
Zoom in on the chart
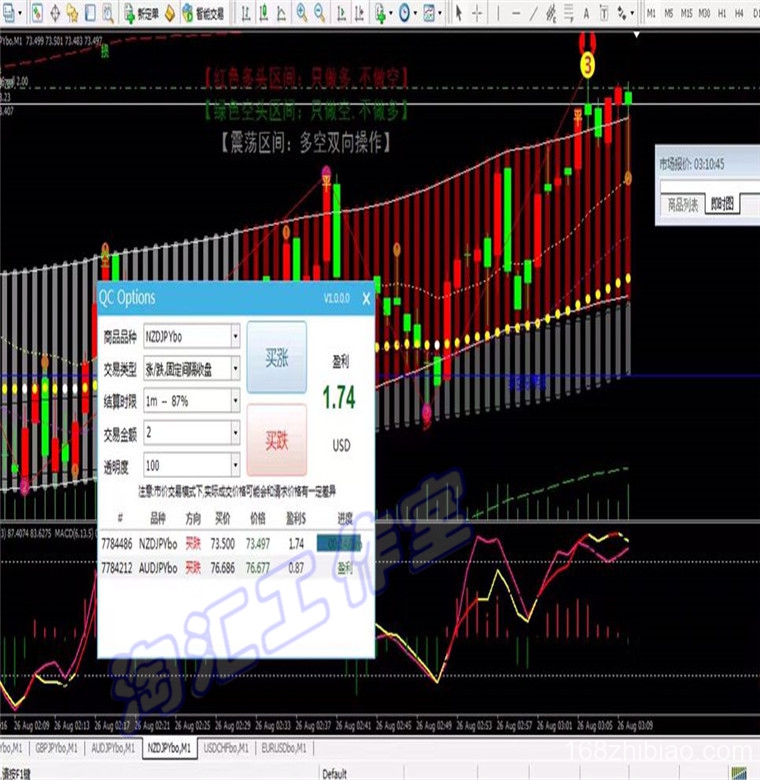[301, 13]
